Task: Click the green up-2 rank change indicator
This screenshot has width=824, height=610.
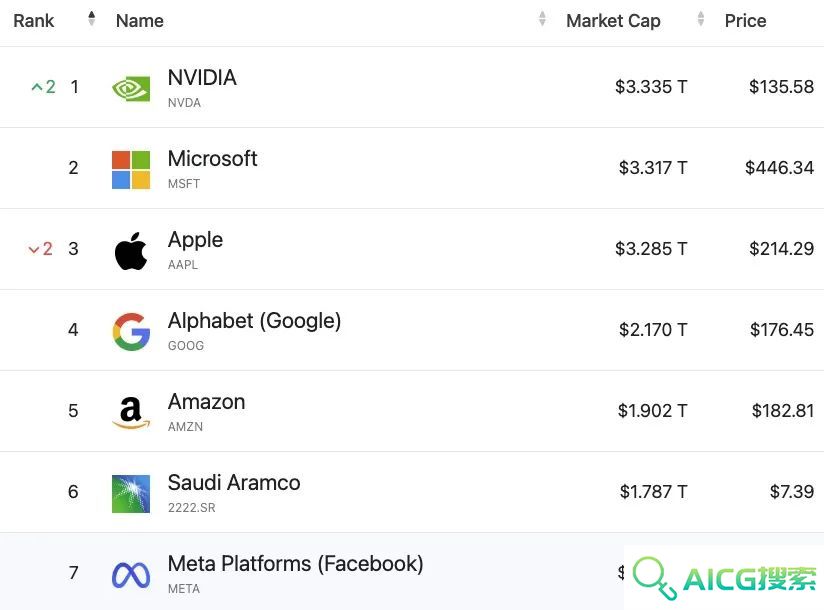Action: click(x=43, y=86)
